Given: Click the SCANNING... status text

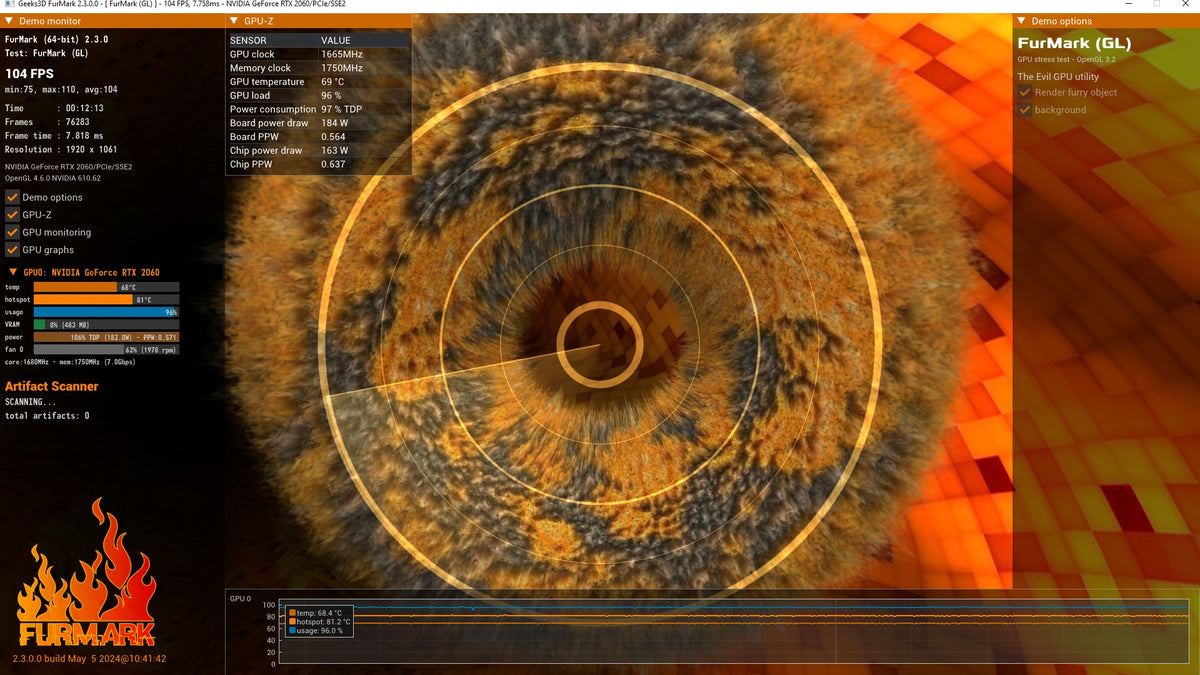Looking at the screenshot, I should 31,402.
